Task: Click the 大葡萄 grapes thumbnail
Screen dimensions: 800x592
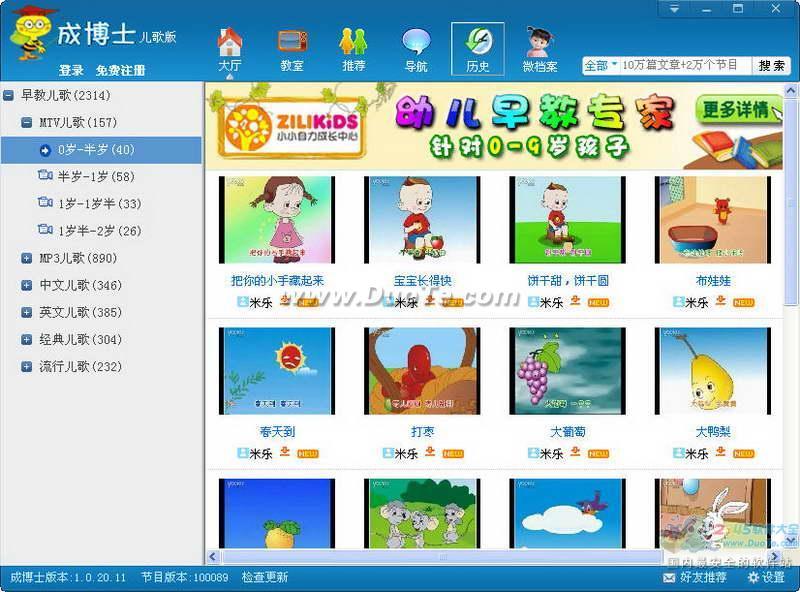Action: 567,371
